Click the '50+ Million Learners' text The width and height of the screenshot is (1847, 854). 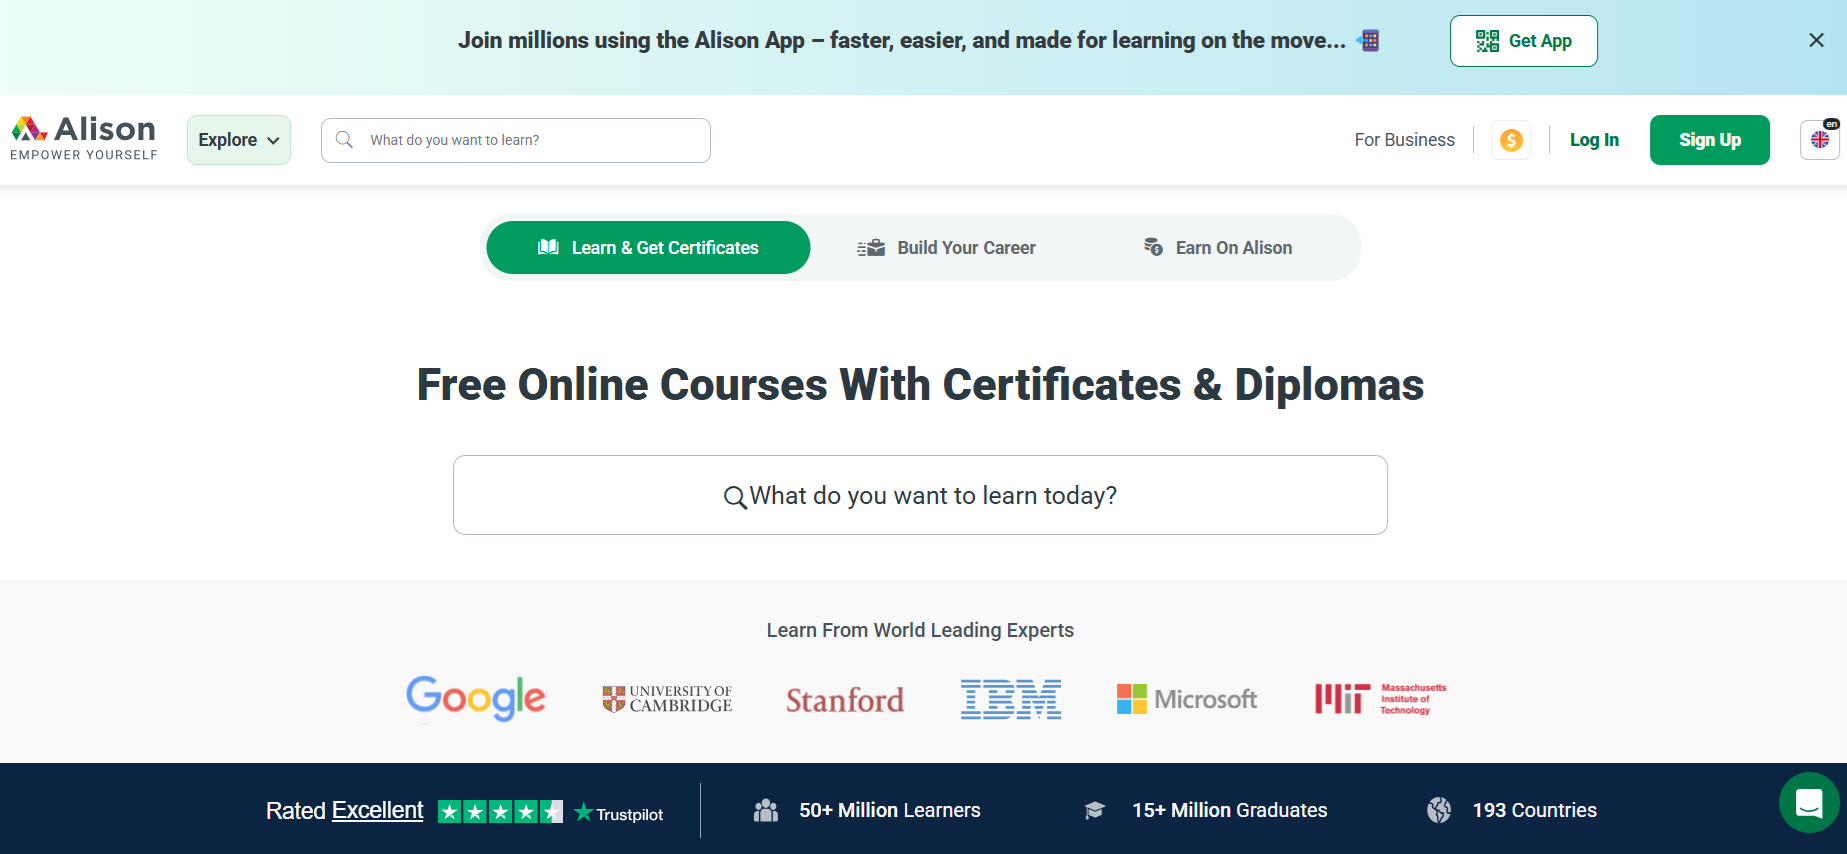tap(890, 810)
